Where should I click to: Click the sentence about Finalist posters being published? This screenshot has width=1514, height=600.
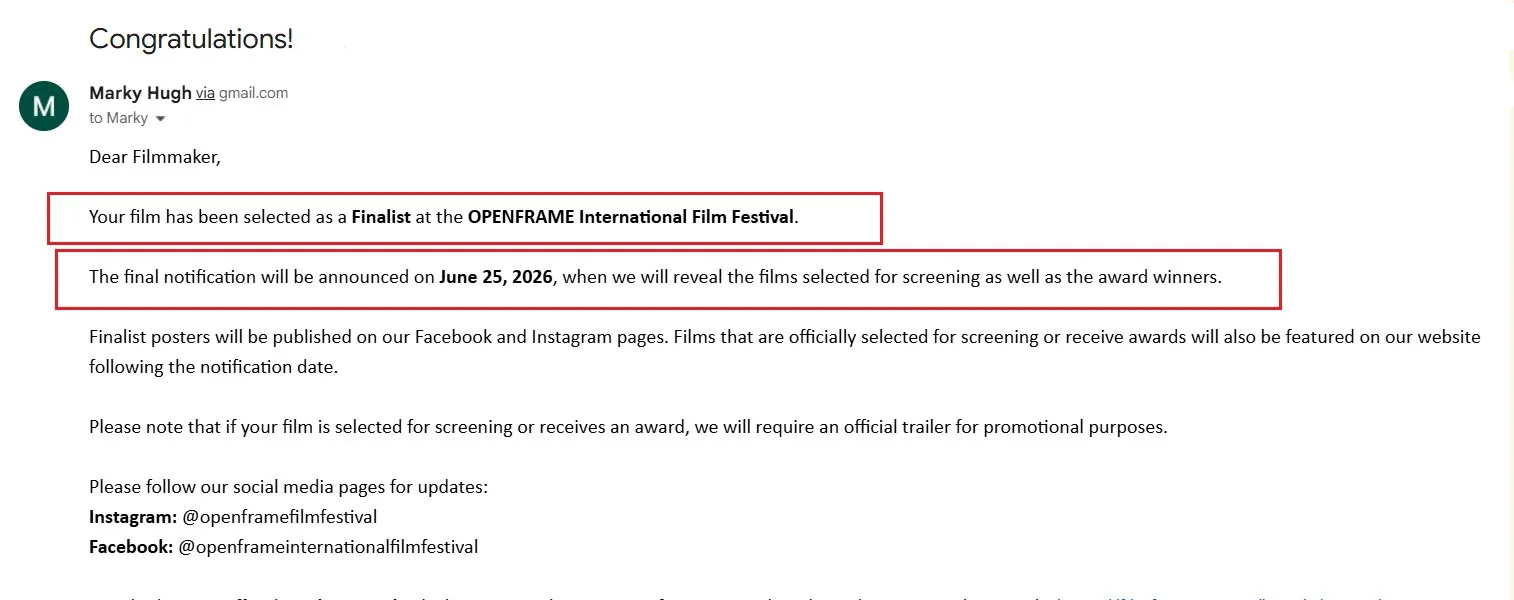pyautogui.click(x=378, y=337)
